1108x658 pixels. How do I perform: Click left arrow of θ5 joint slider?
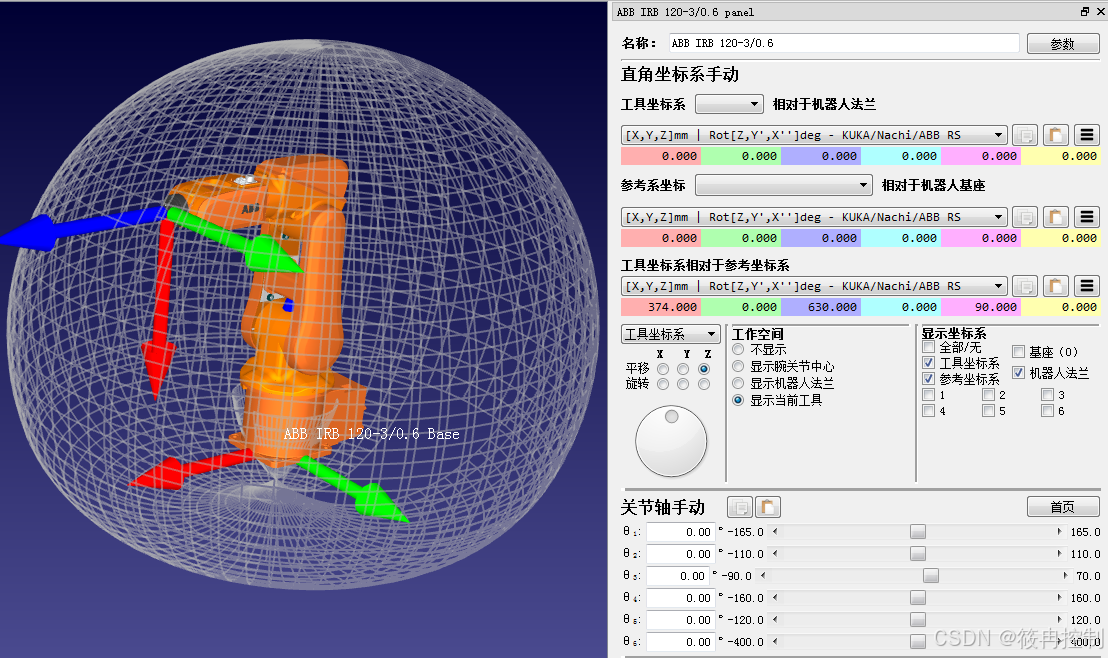click(x=775, y=619)
